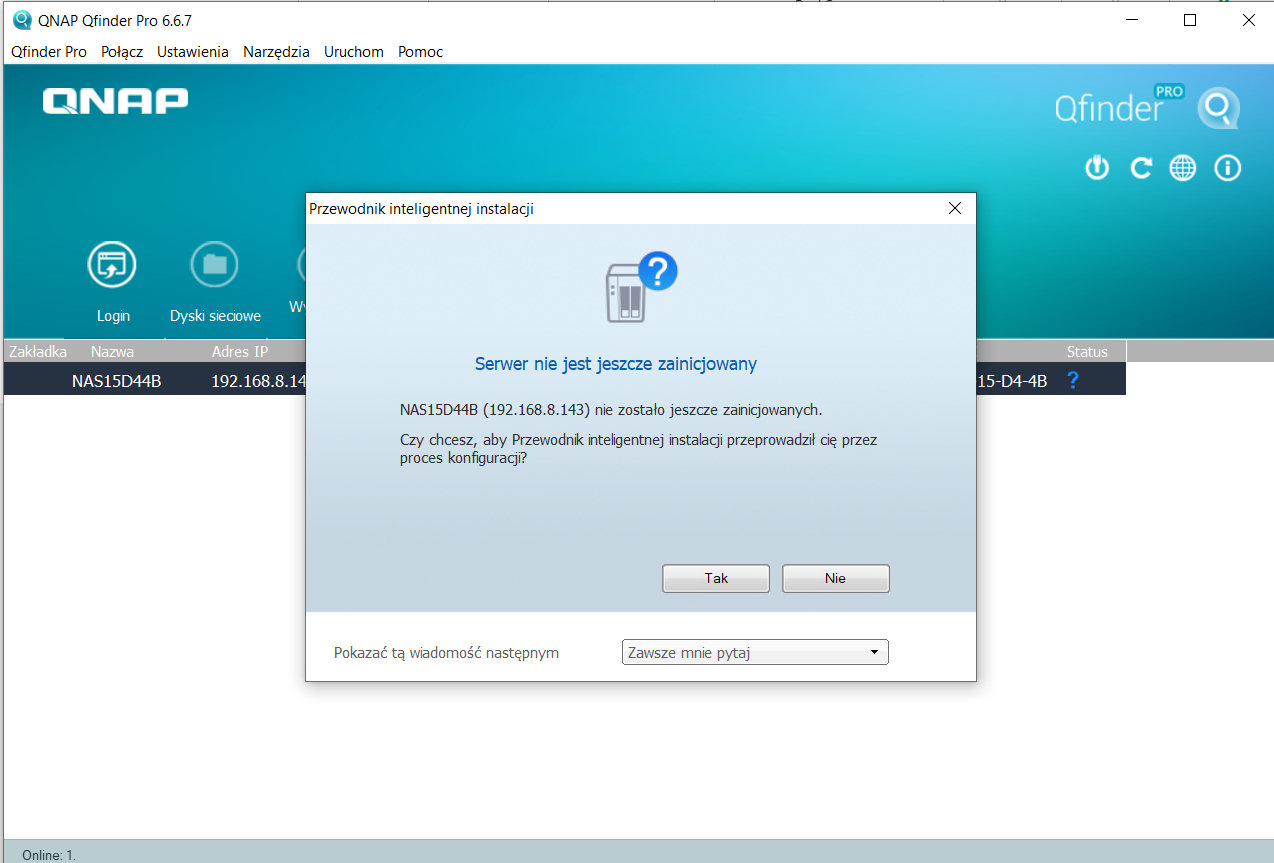Decline the wizard by clicking Nie
The width and height of the screenshot is (1274, 863).
[x=836, y=579]
